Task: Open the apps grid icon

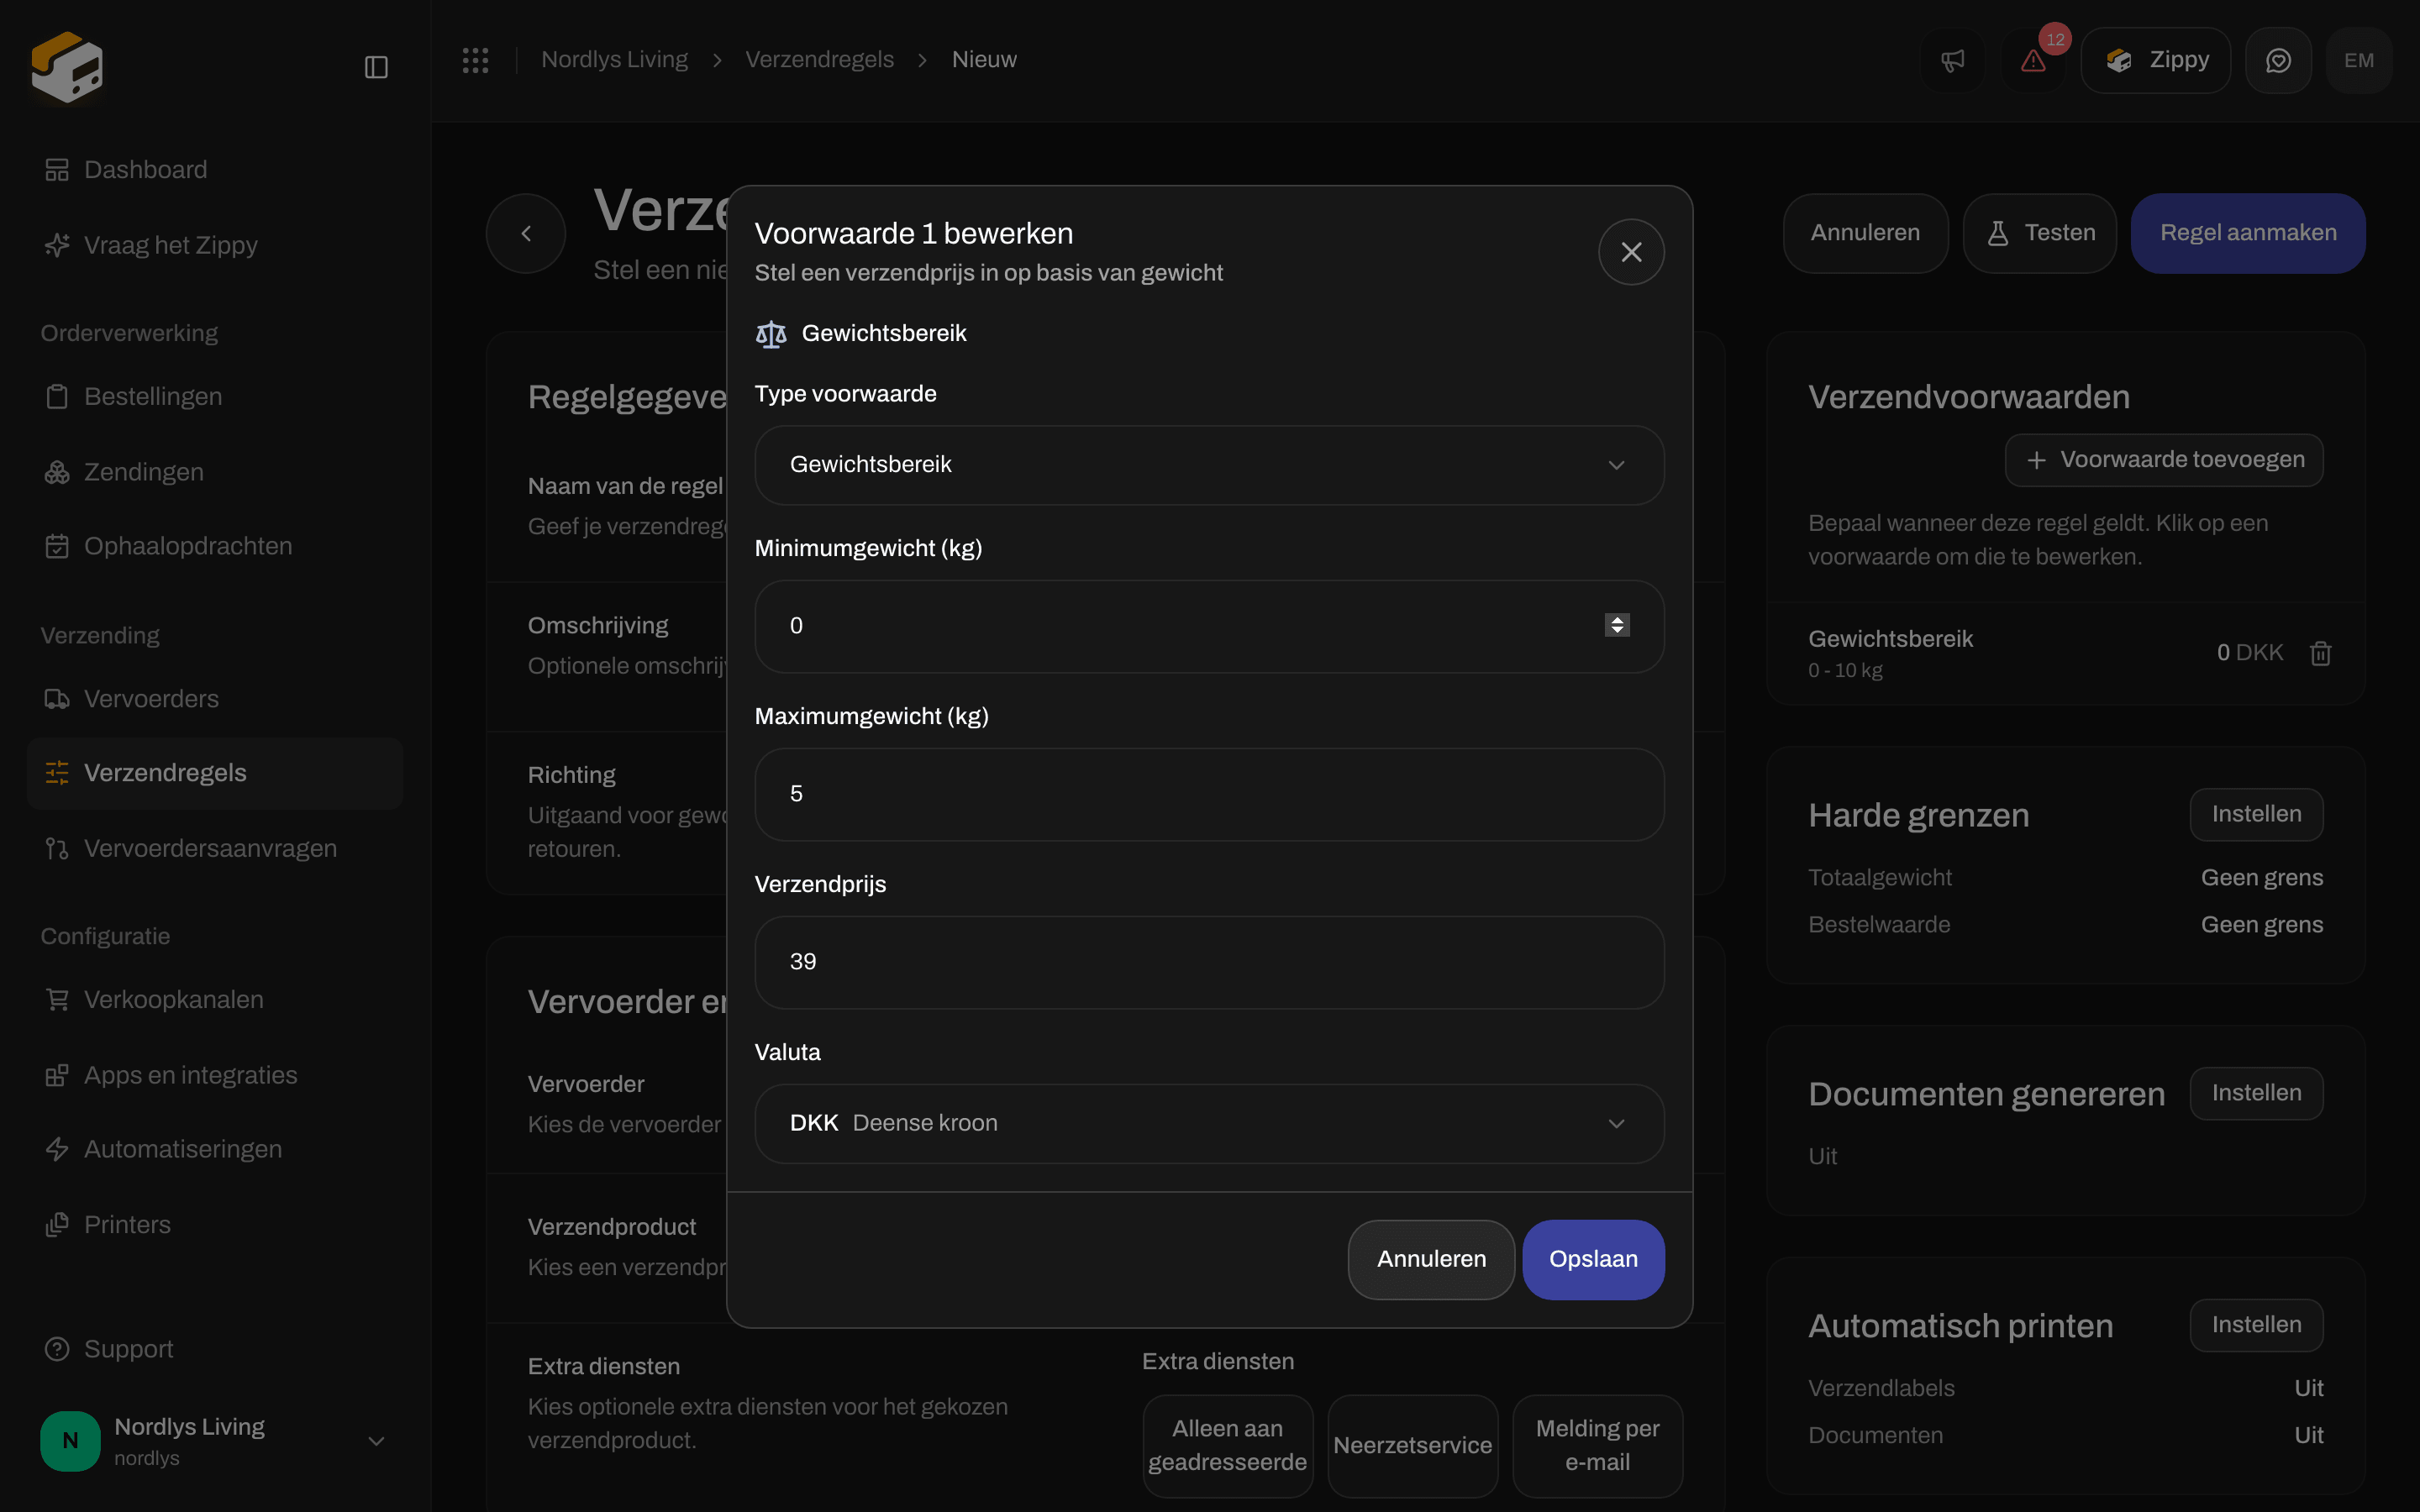Action: point(475,60)
